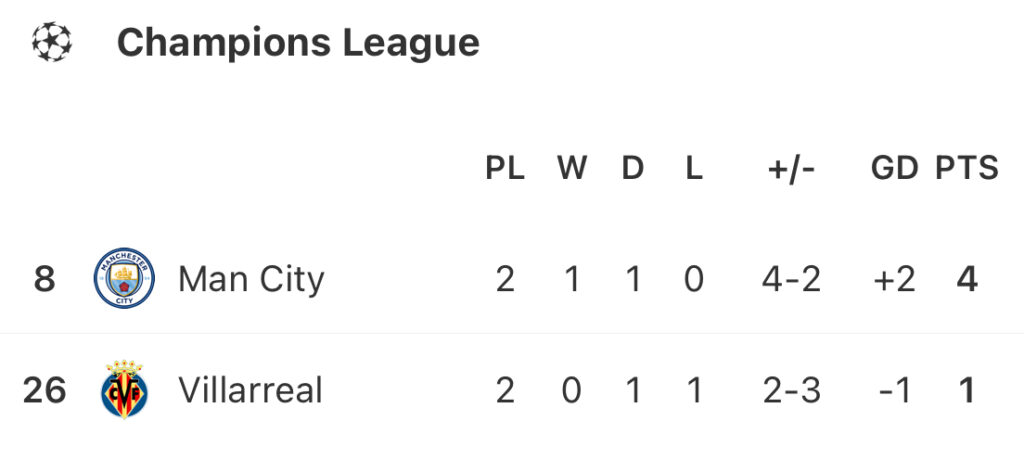Screen dimensions: 1024x459
Task: Sort by the W column header
Action: [x=572, y=168]
